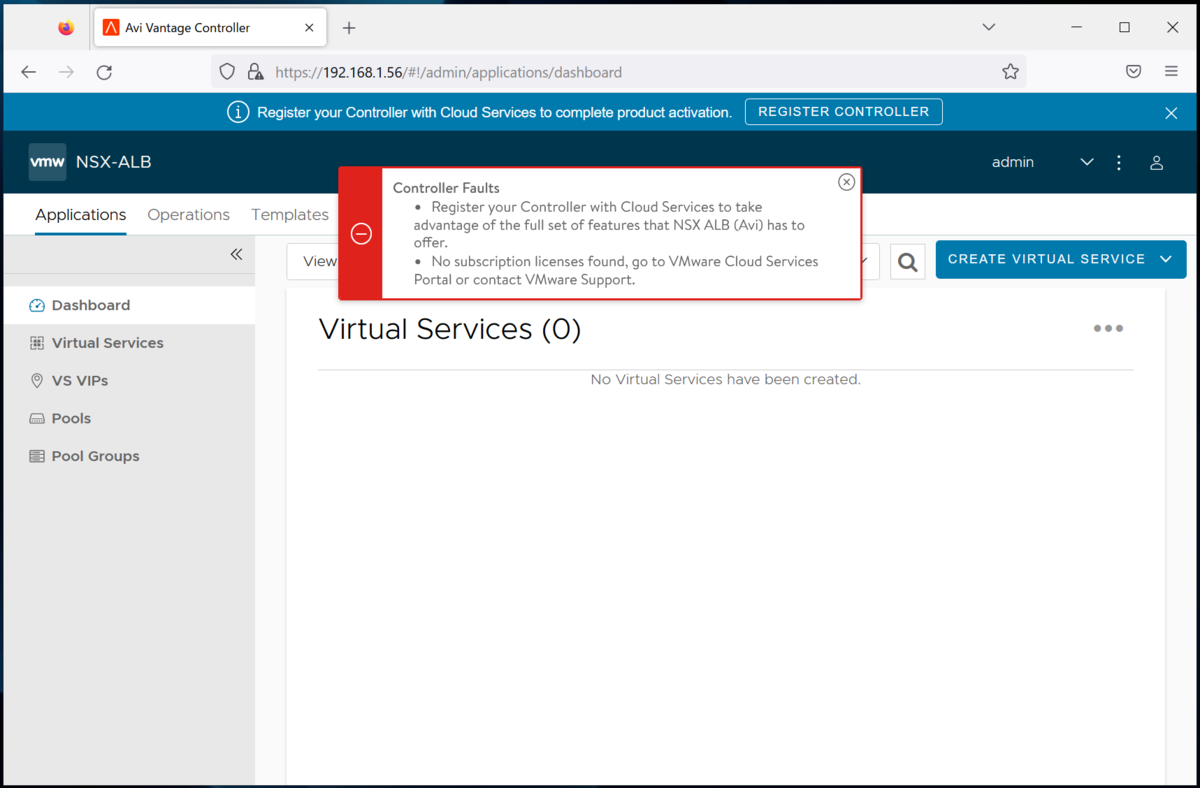Click the REGISTER CONTROLLER button
The image size is (1200, 788).
click(844, 112)
